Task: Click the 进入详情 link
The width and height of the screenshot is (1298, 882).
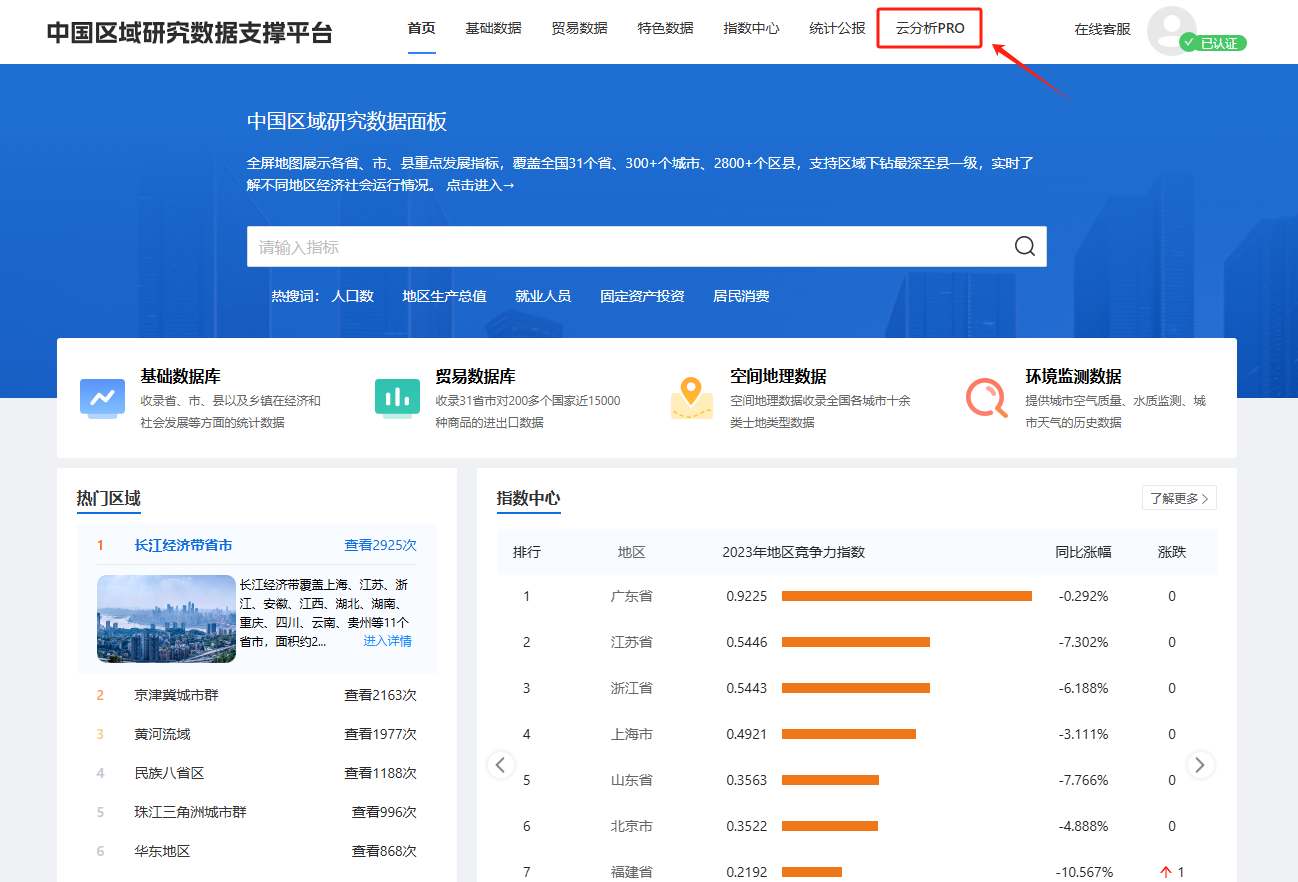Action: click(387, 641)
